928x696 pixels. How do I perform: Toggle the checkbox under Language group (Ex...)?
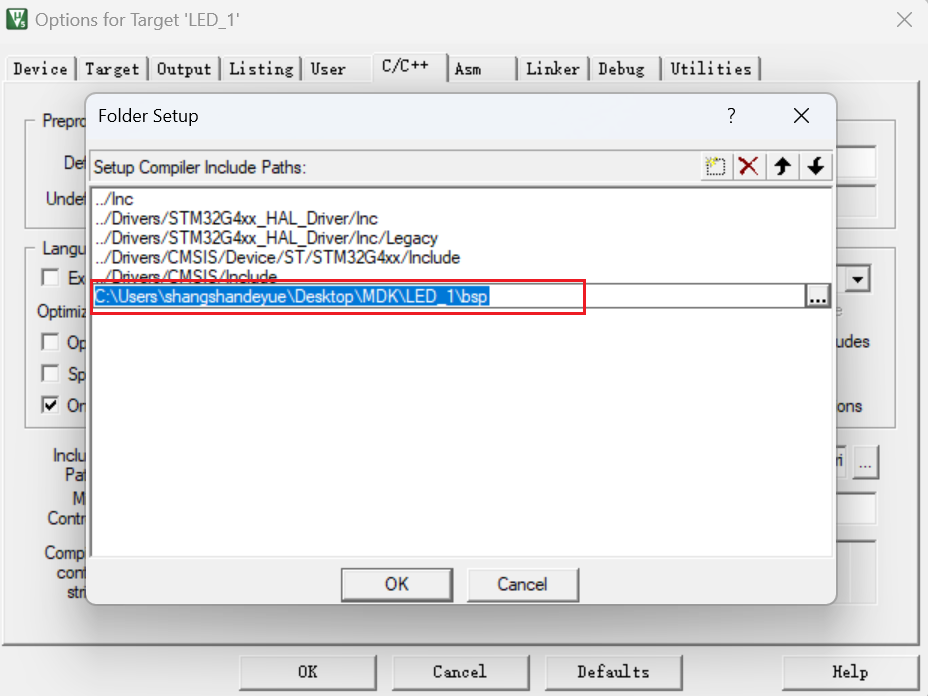tap(50, 278)
